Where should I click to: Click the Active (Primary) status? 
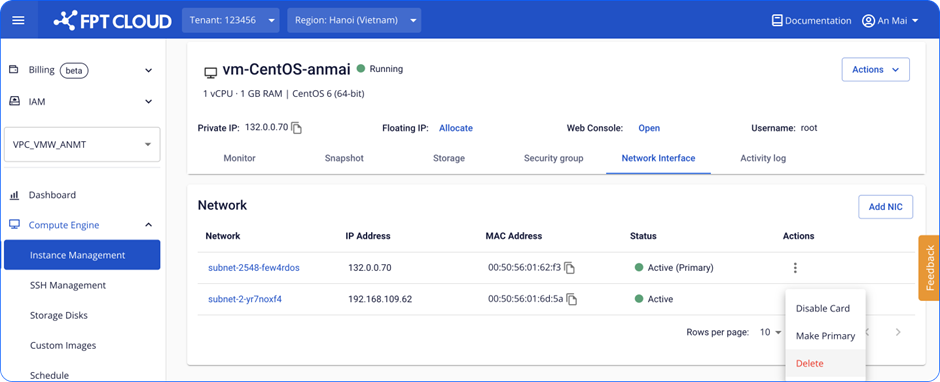pos(674,267)
